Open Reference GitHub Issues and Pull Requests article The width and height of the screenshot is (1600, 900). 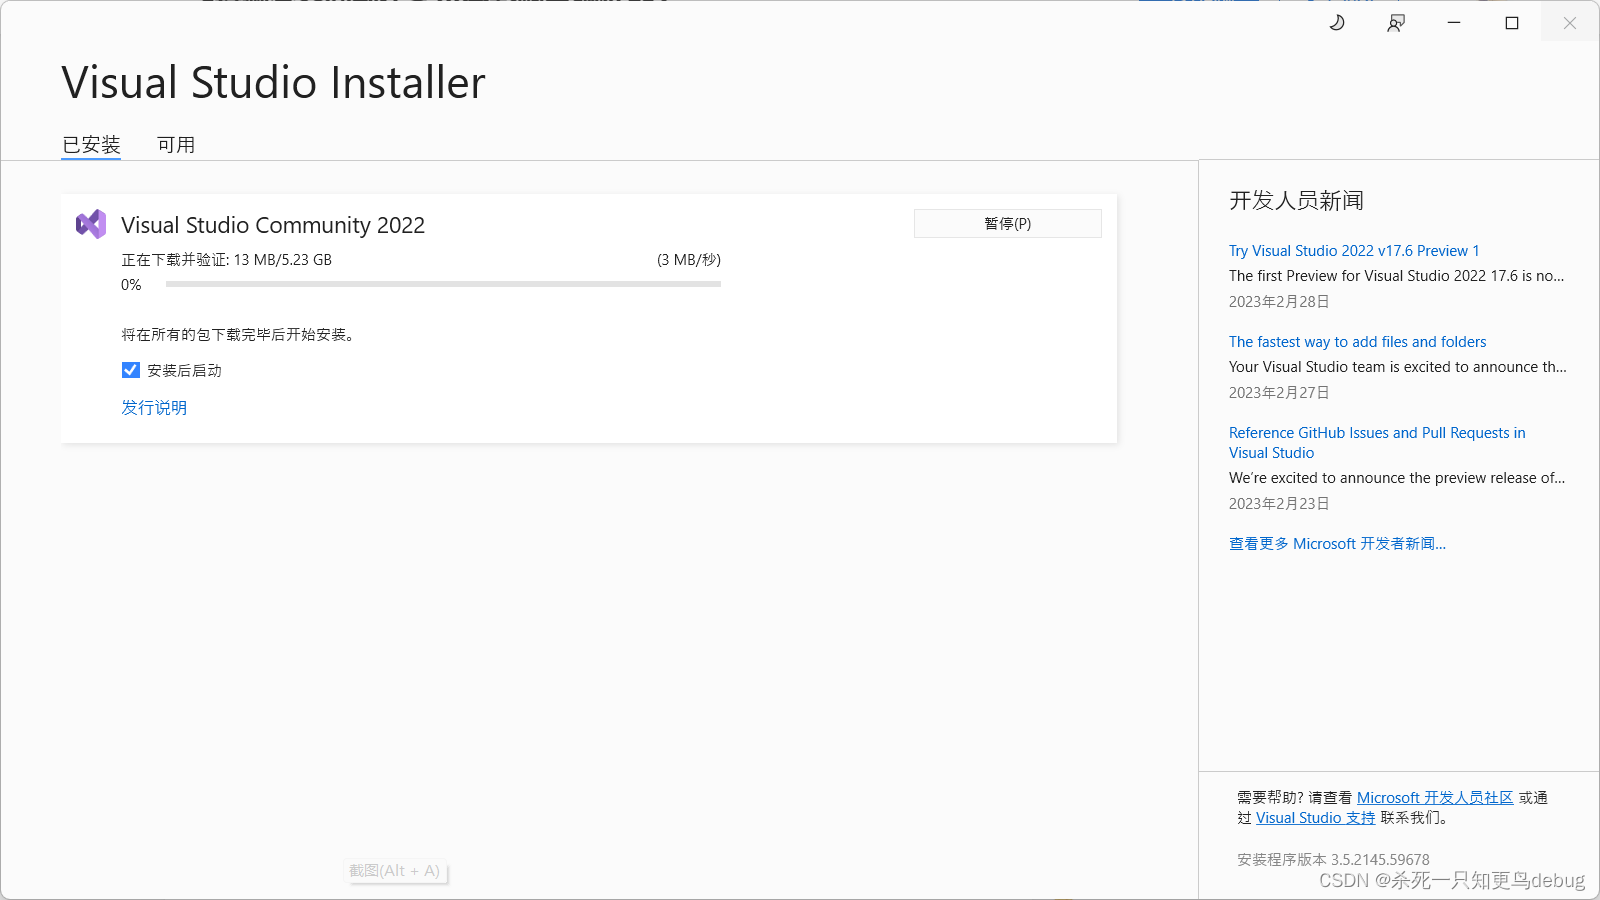[1377, 442]
